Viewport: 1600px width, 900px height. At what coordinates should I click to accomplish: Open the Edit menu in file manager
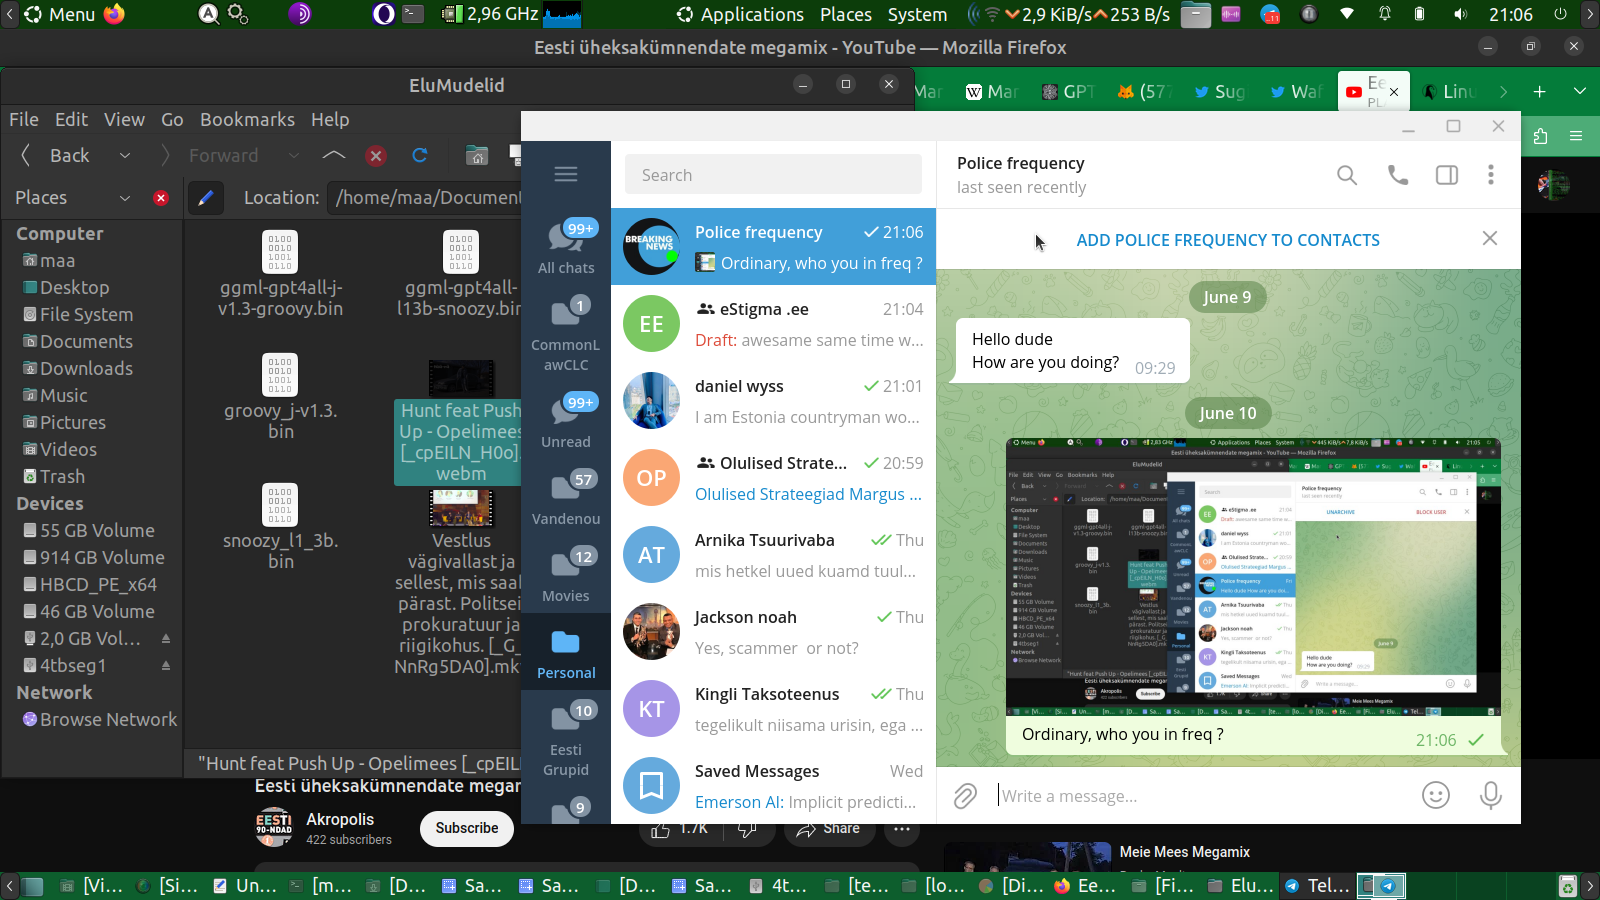click(71, 119)
